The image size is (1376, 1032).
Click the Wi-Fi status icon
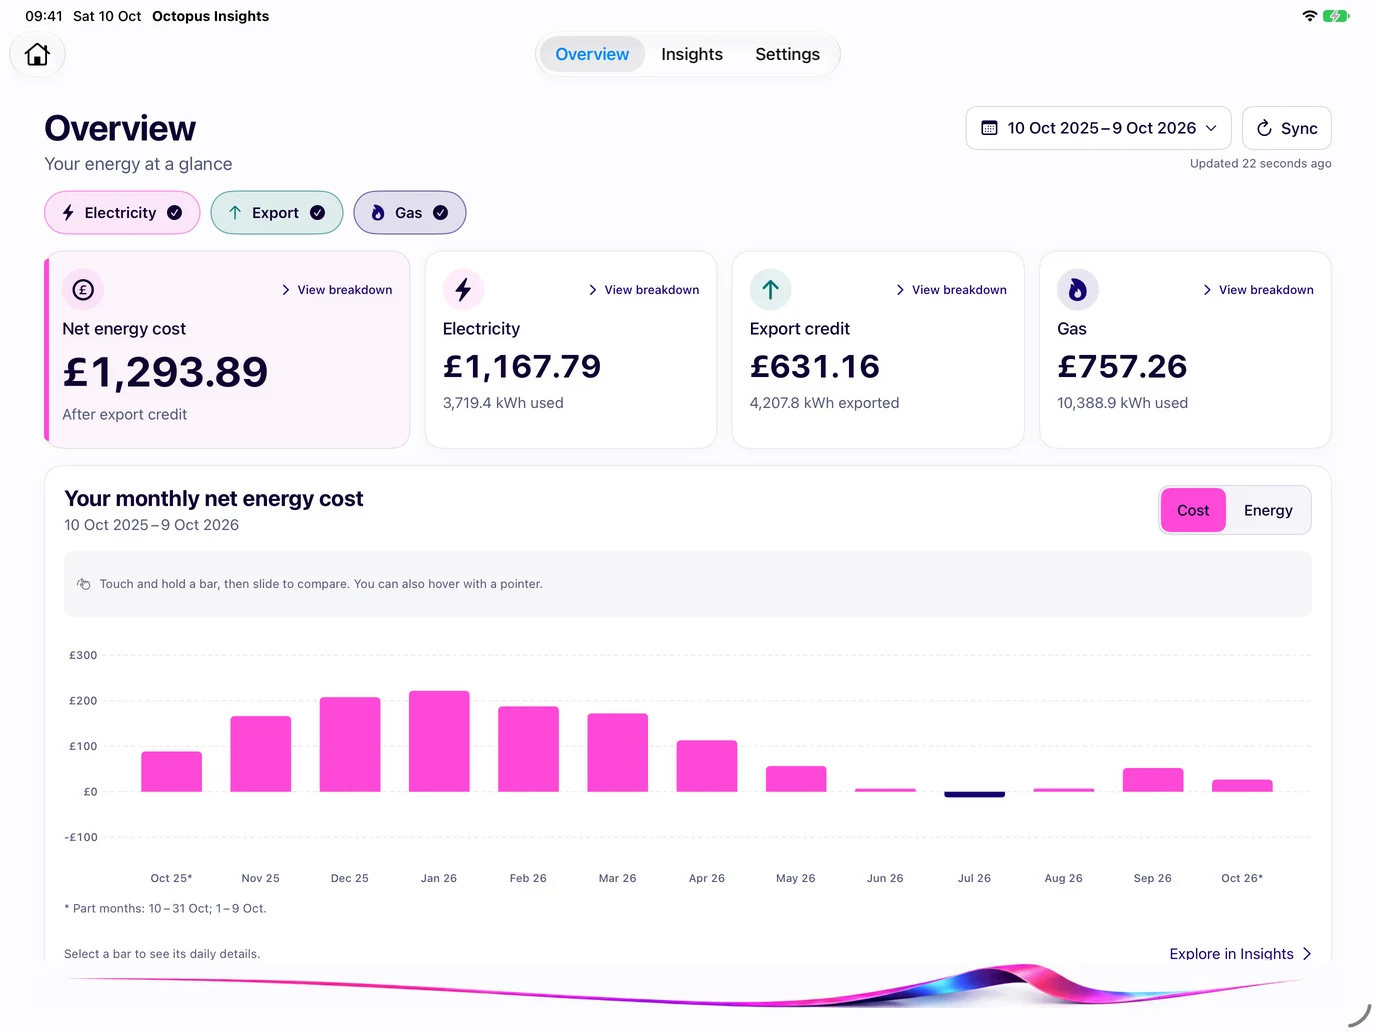click(1309, 16)
